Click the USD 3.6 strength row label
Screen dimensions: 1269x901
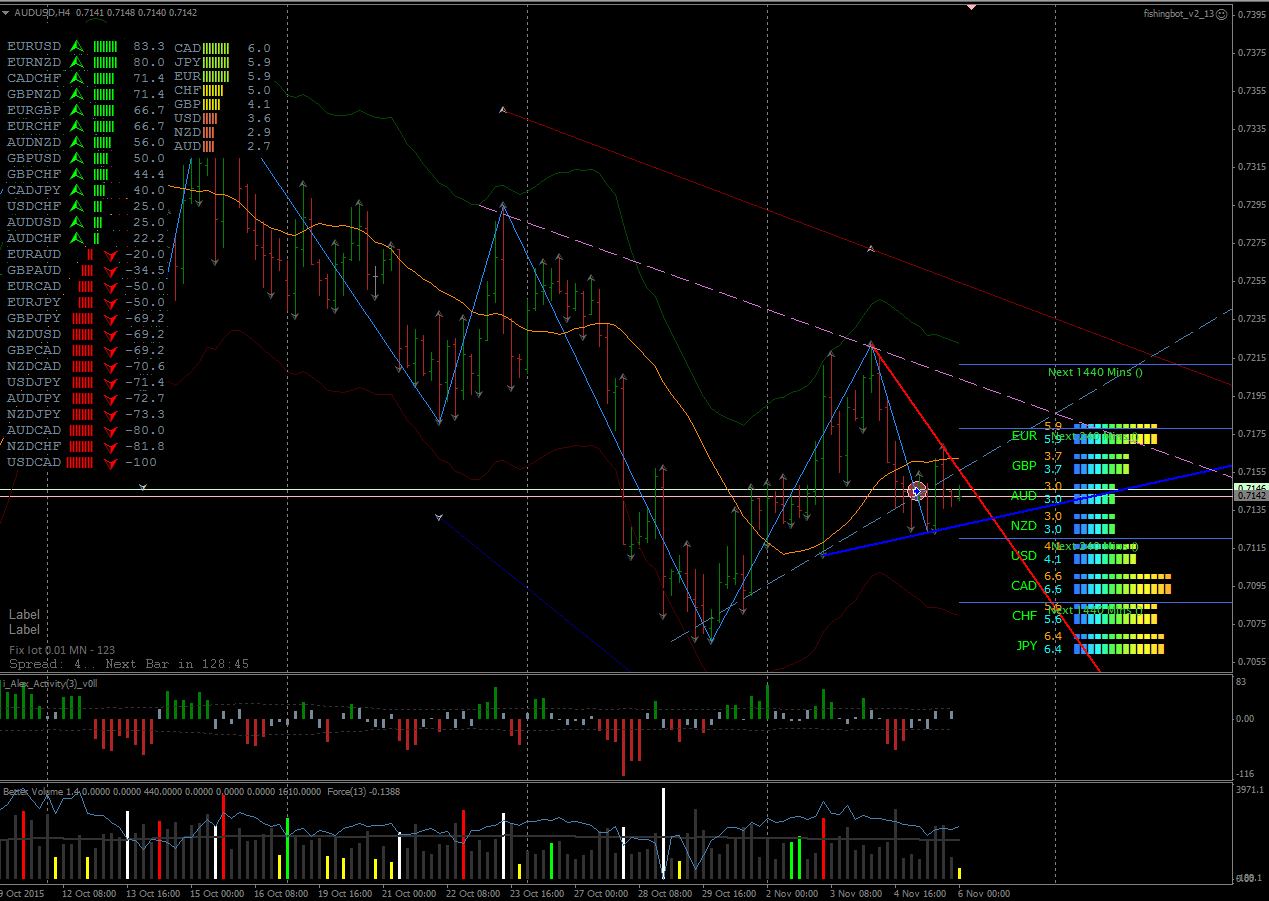click(x=187, y=118)
